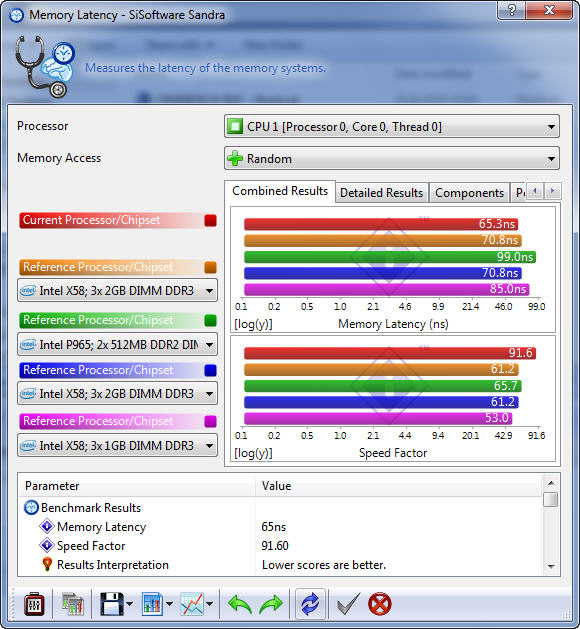This screenshot has width=580, height=629.
Task: Click the green back arrow
Action: 240,605
